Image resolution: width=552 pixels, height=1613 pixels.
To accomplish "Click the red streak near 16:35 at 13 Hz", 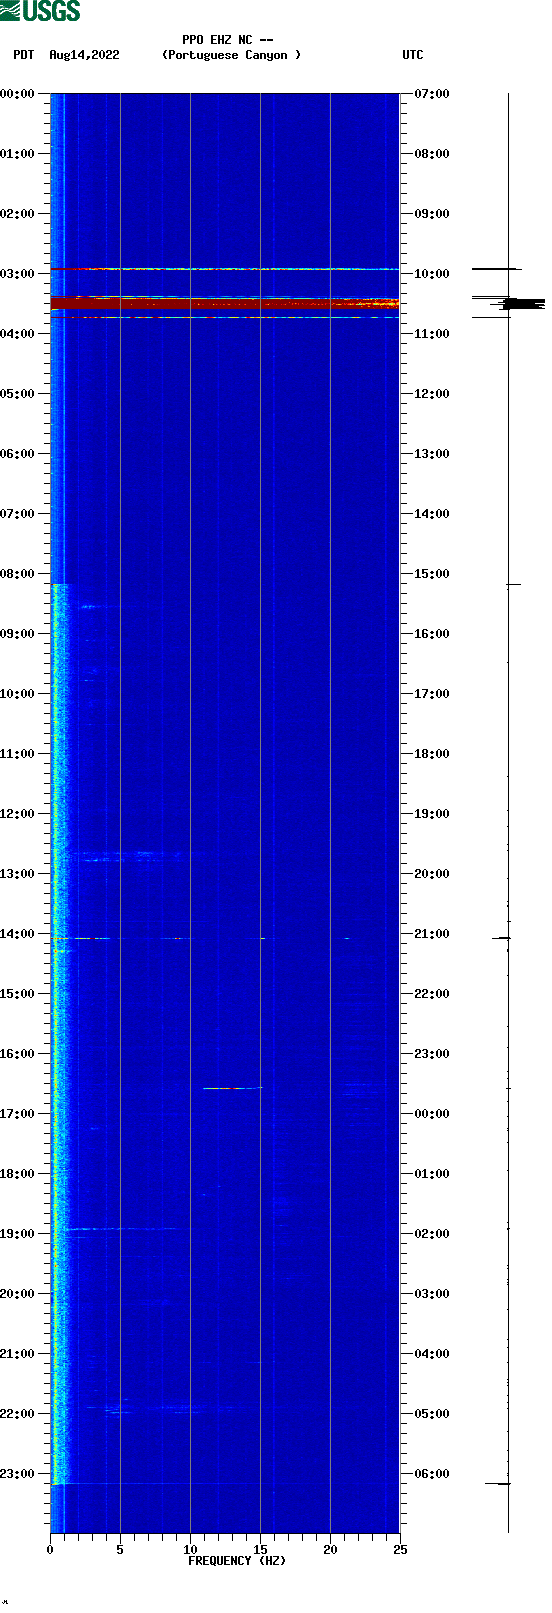I will click(x=232, y=1088).
